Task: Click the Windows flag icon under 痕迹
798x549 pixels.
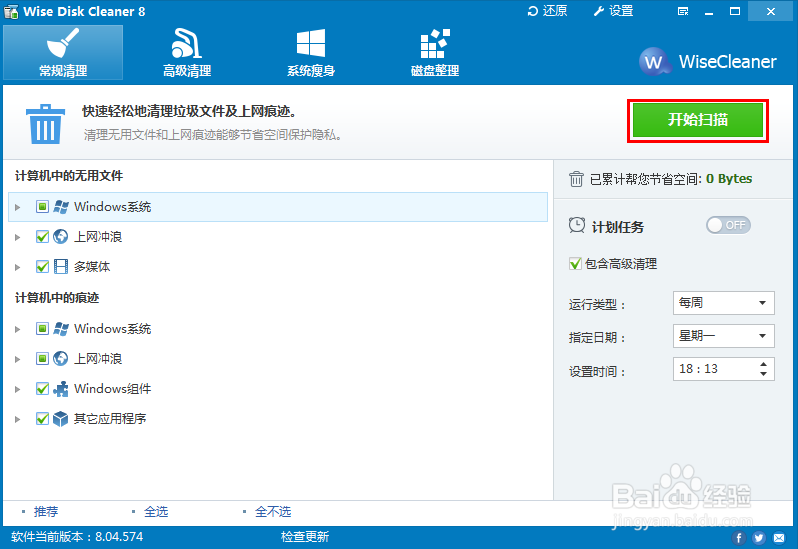Action: [x=61, y=329]
